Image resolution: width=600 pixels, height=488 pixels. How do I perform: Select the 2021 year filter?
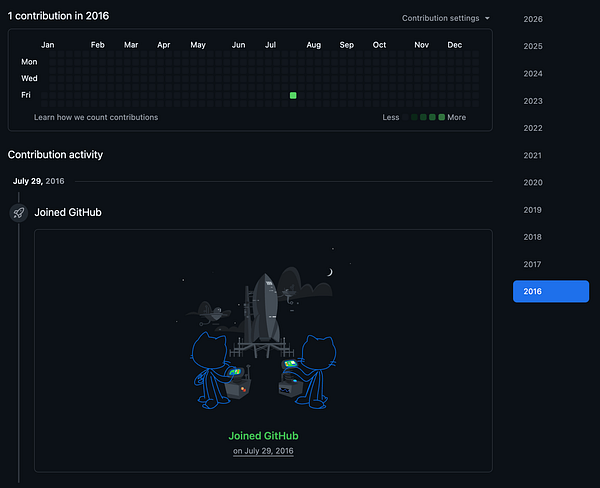pyautogui.click(x=533, y=155)
